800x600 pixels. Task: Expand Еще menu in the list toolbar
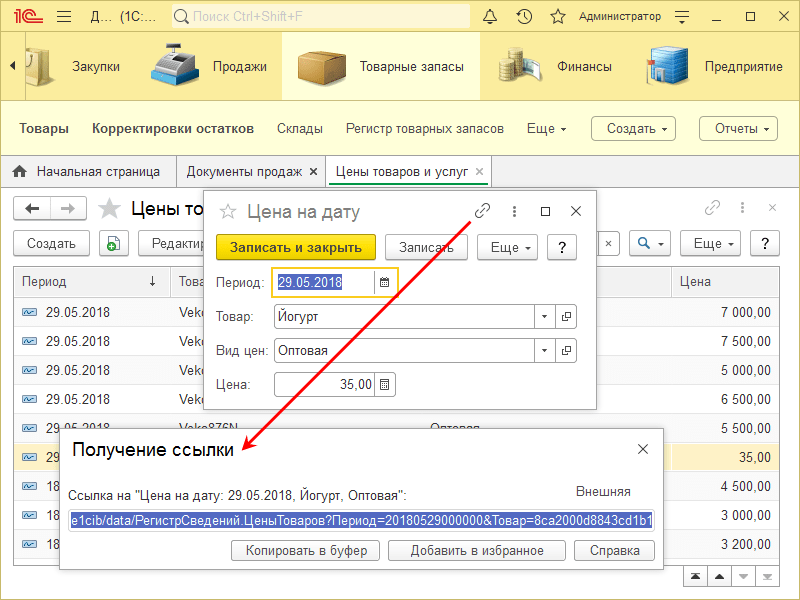tap(710, 243)
